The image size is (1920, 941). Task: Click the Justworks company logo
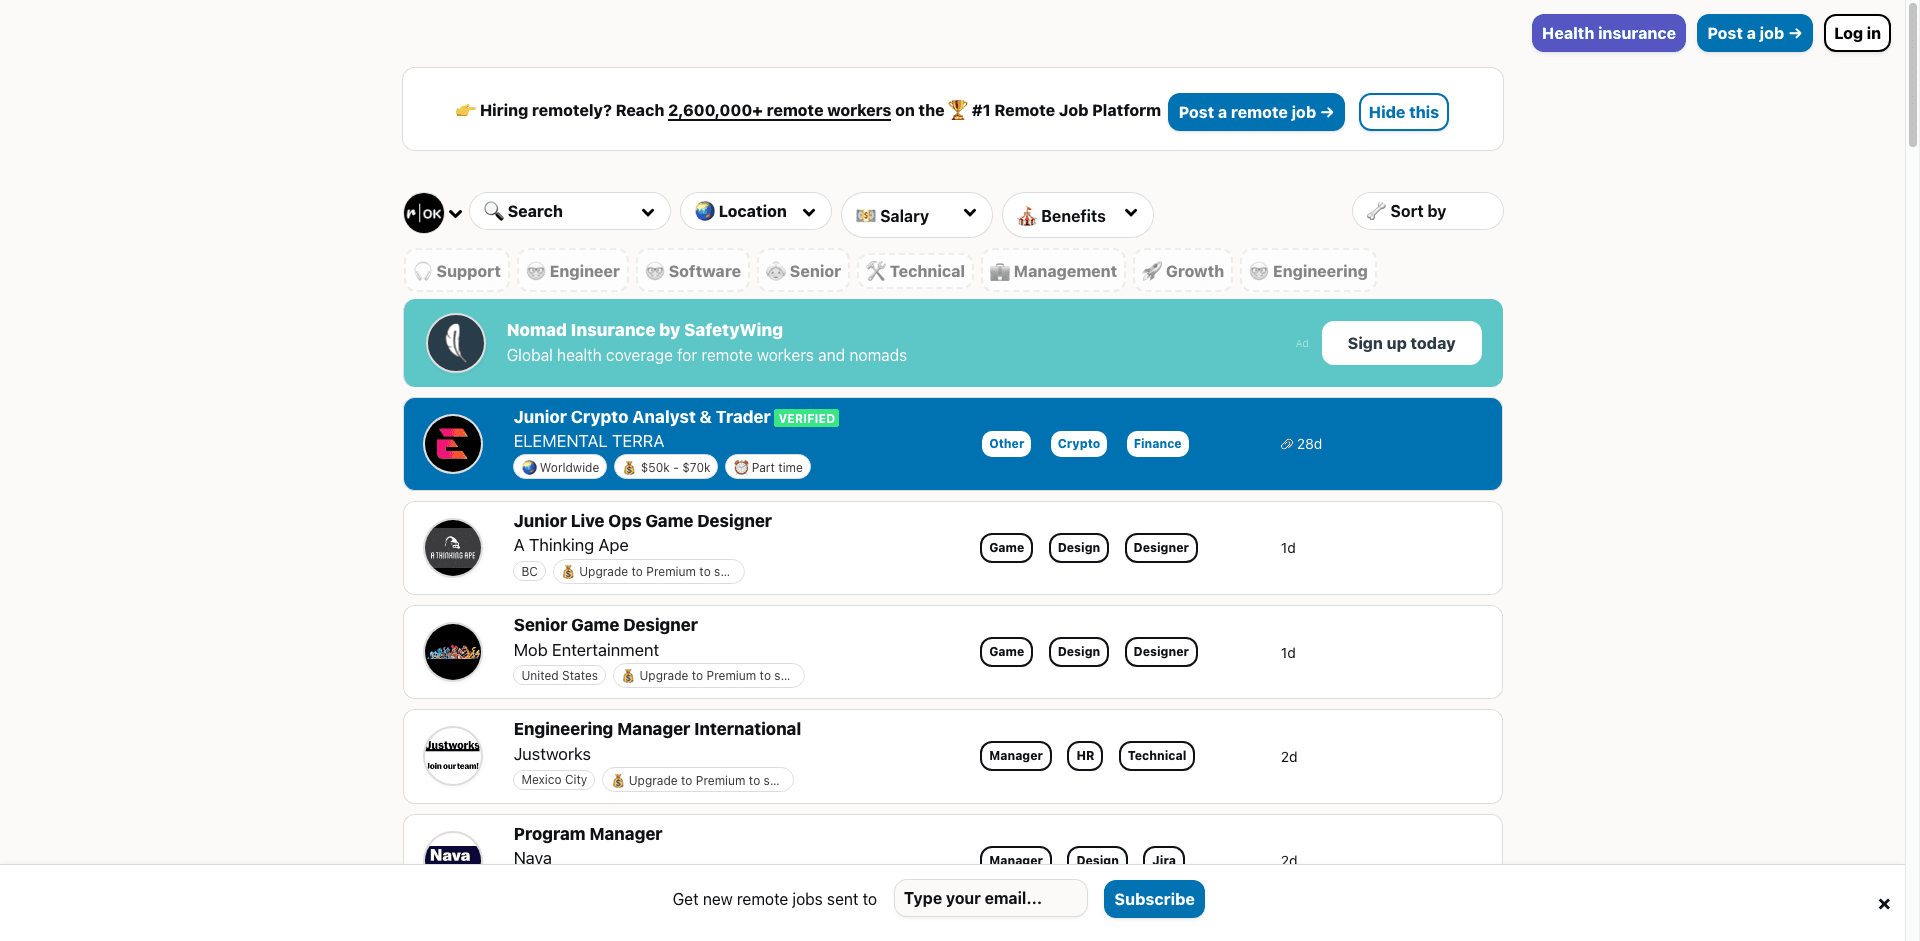pos(452,756)
